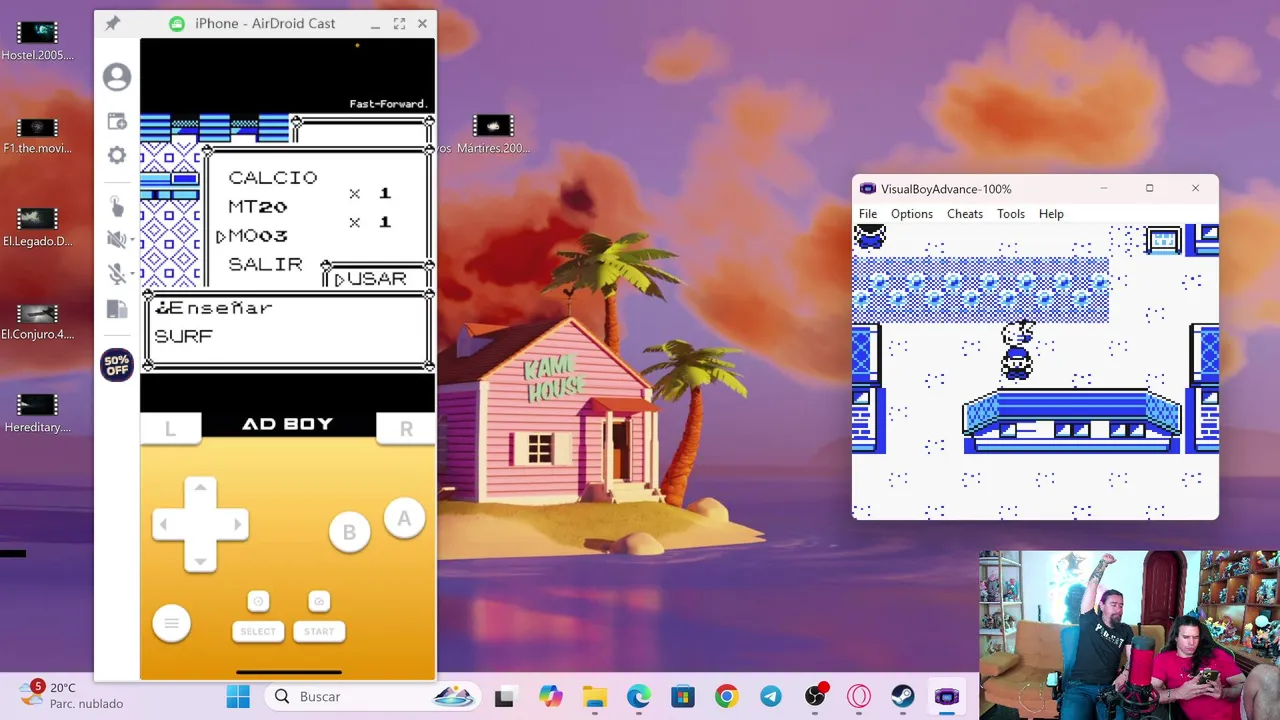
Task: Open VisualBoyAdvance File menu
Action: [868, 214]
